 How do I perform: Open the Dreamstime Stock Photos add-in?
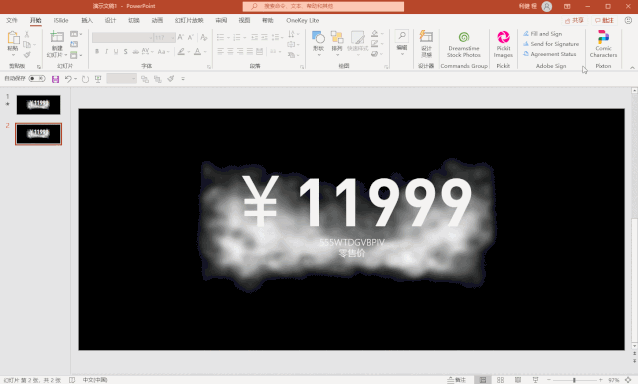pos(463,44)
